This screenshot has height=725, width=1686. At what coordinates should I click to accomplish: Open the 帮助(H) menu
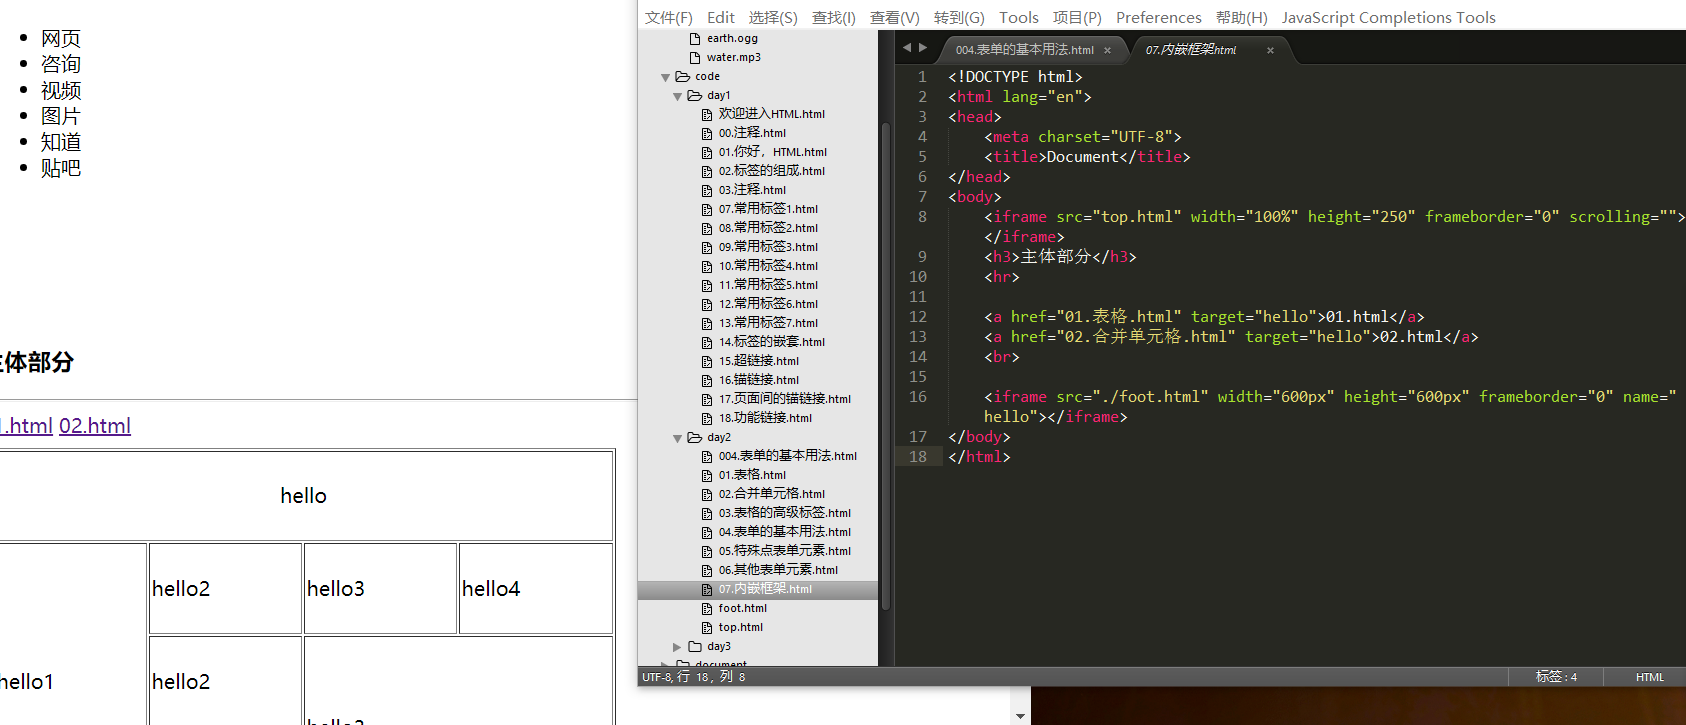(1241, 17)
